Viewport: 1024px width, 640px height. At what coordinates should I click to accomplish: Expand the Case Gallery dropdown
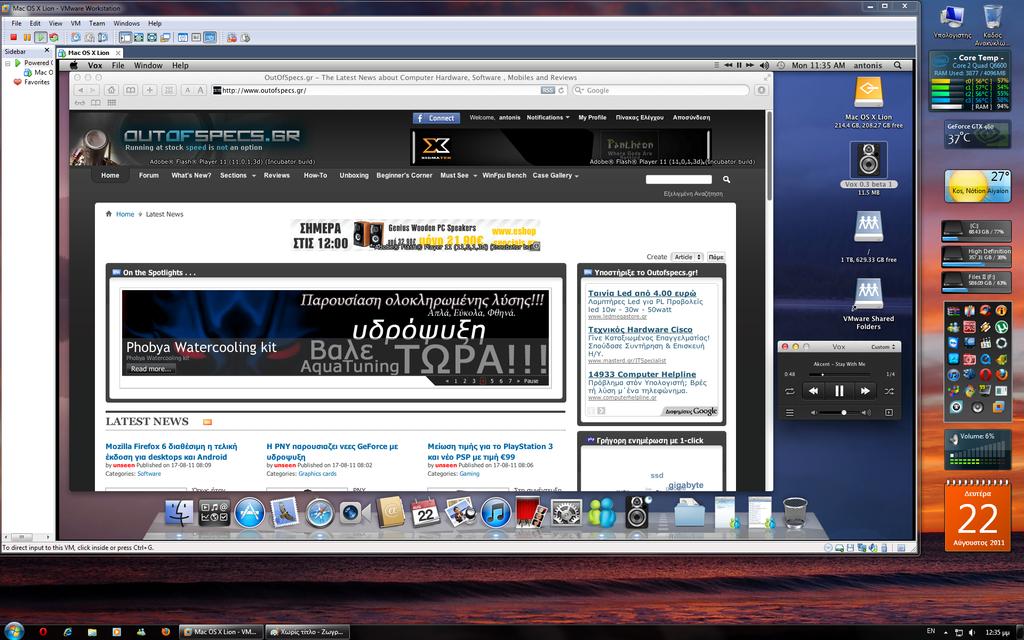coord(556,176)
